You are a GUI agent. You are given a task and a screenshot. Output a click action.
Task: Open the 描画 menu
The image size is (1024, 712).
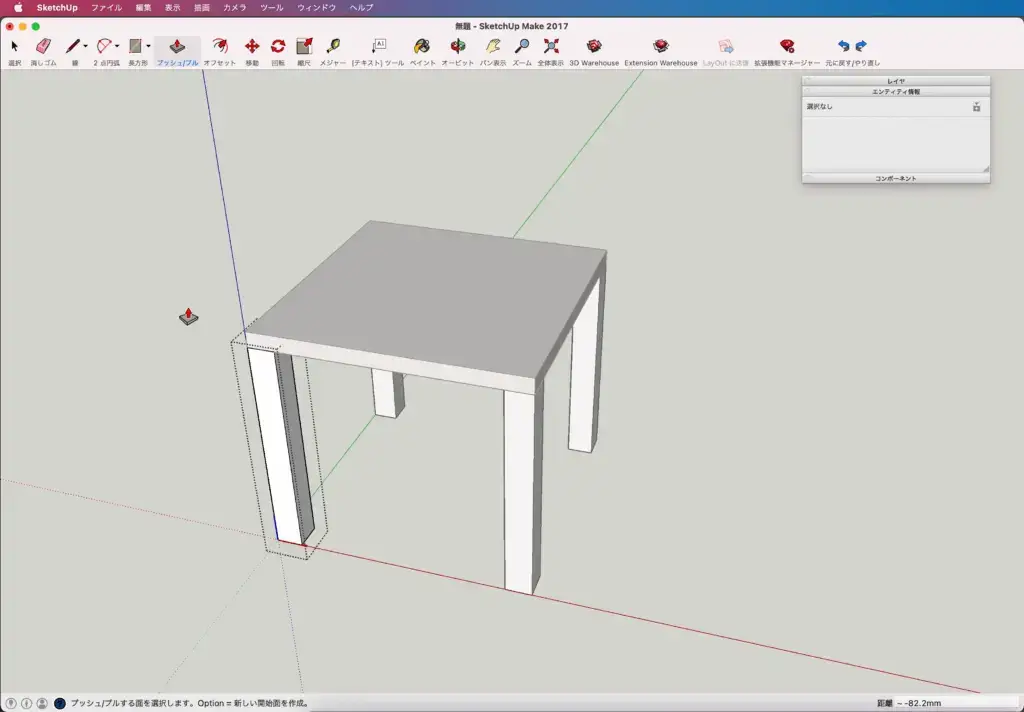point(202,8)
